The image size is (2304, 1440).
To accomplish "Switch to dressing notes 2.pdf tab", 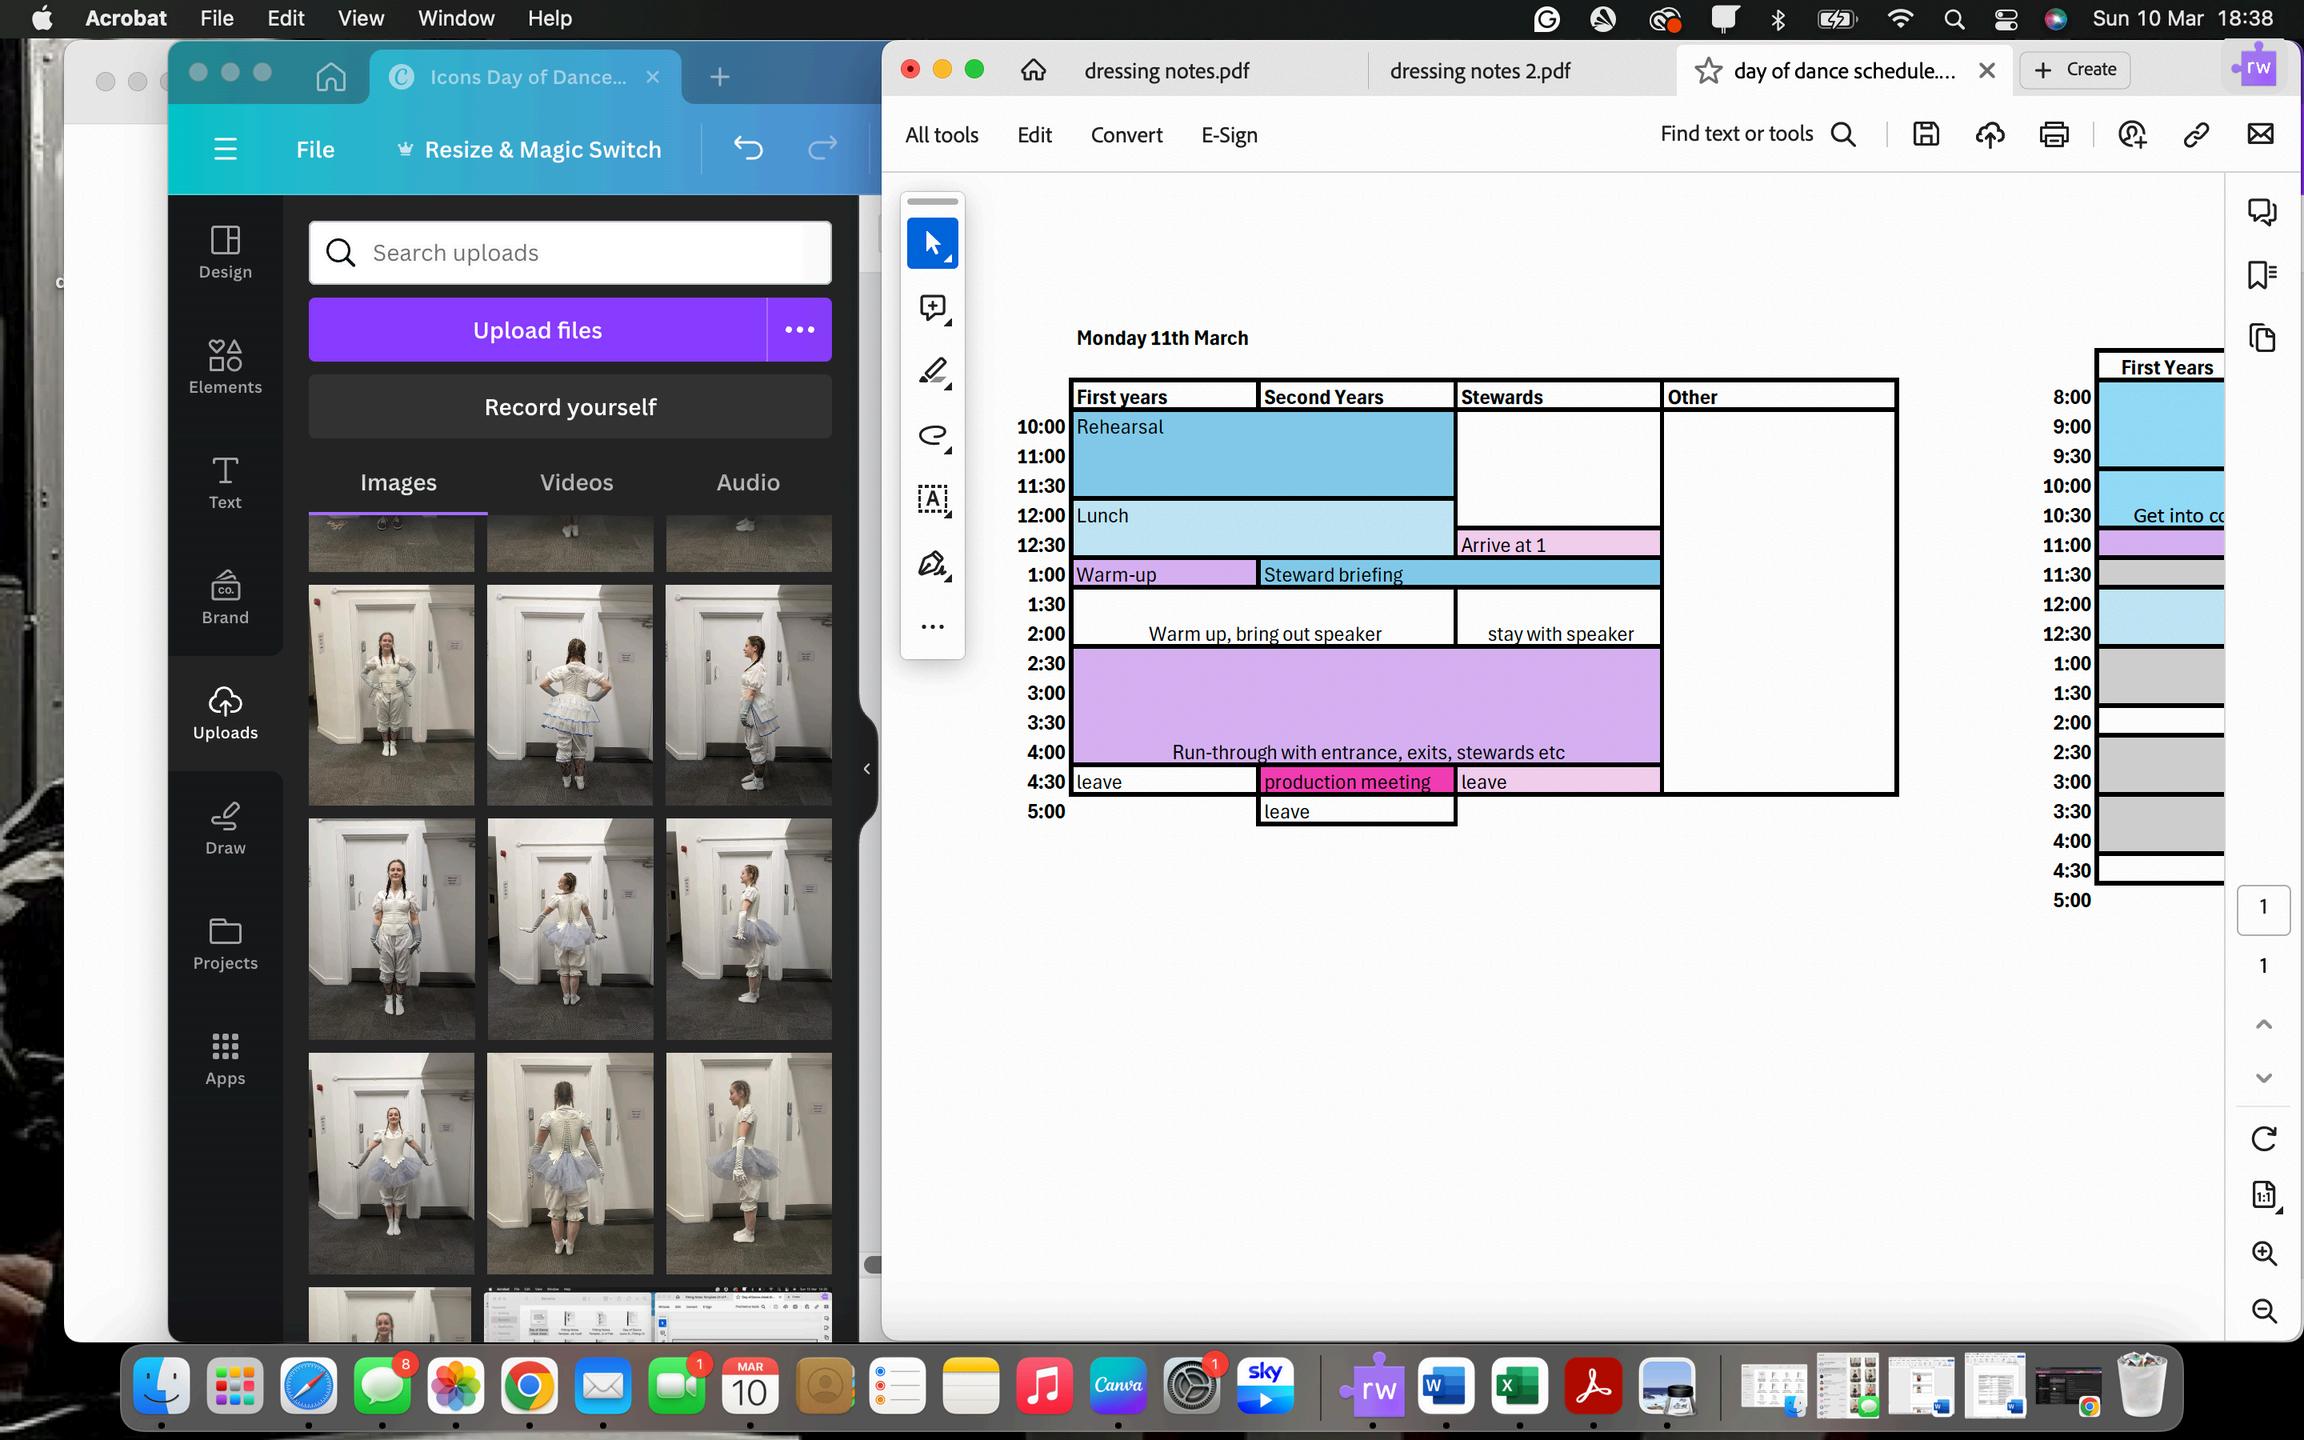I will [1480, 71].
